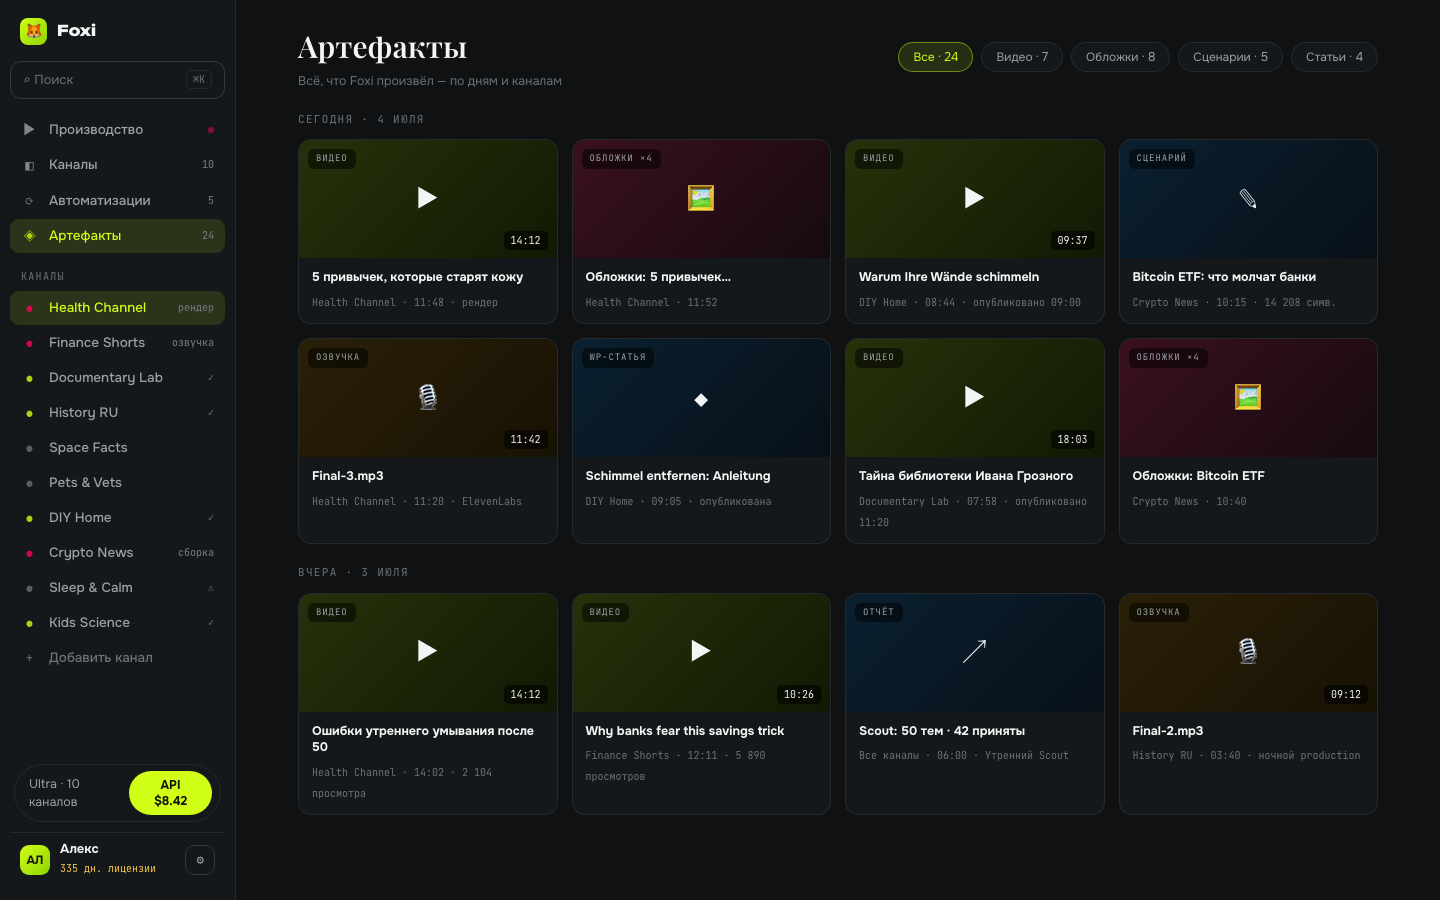Click the ⌘K shortcut badge
Screen dimensions: 1440x900
[x=199, y=80]
